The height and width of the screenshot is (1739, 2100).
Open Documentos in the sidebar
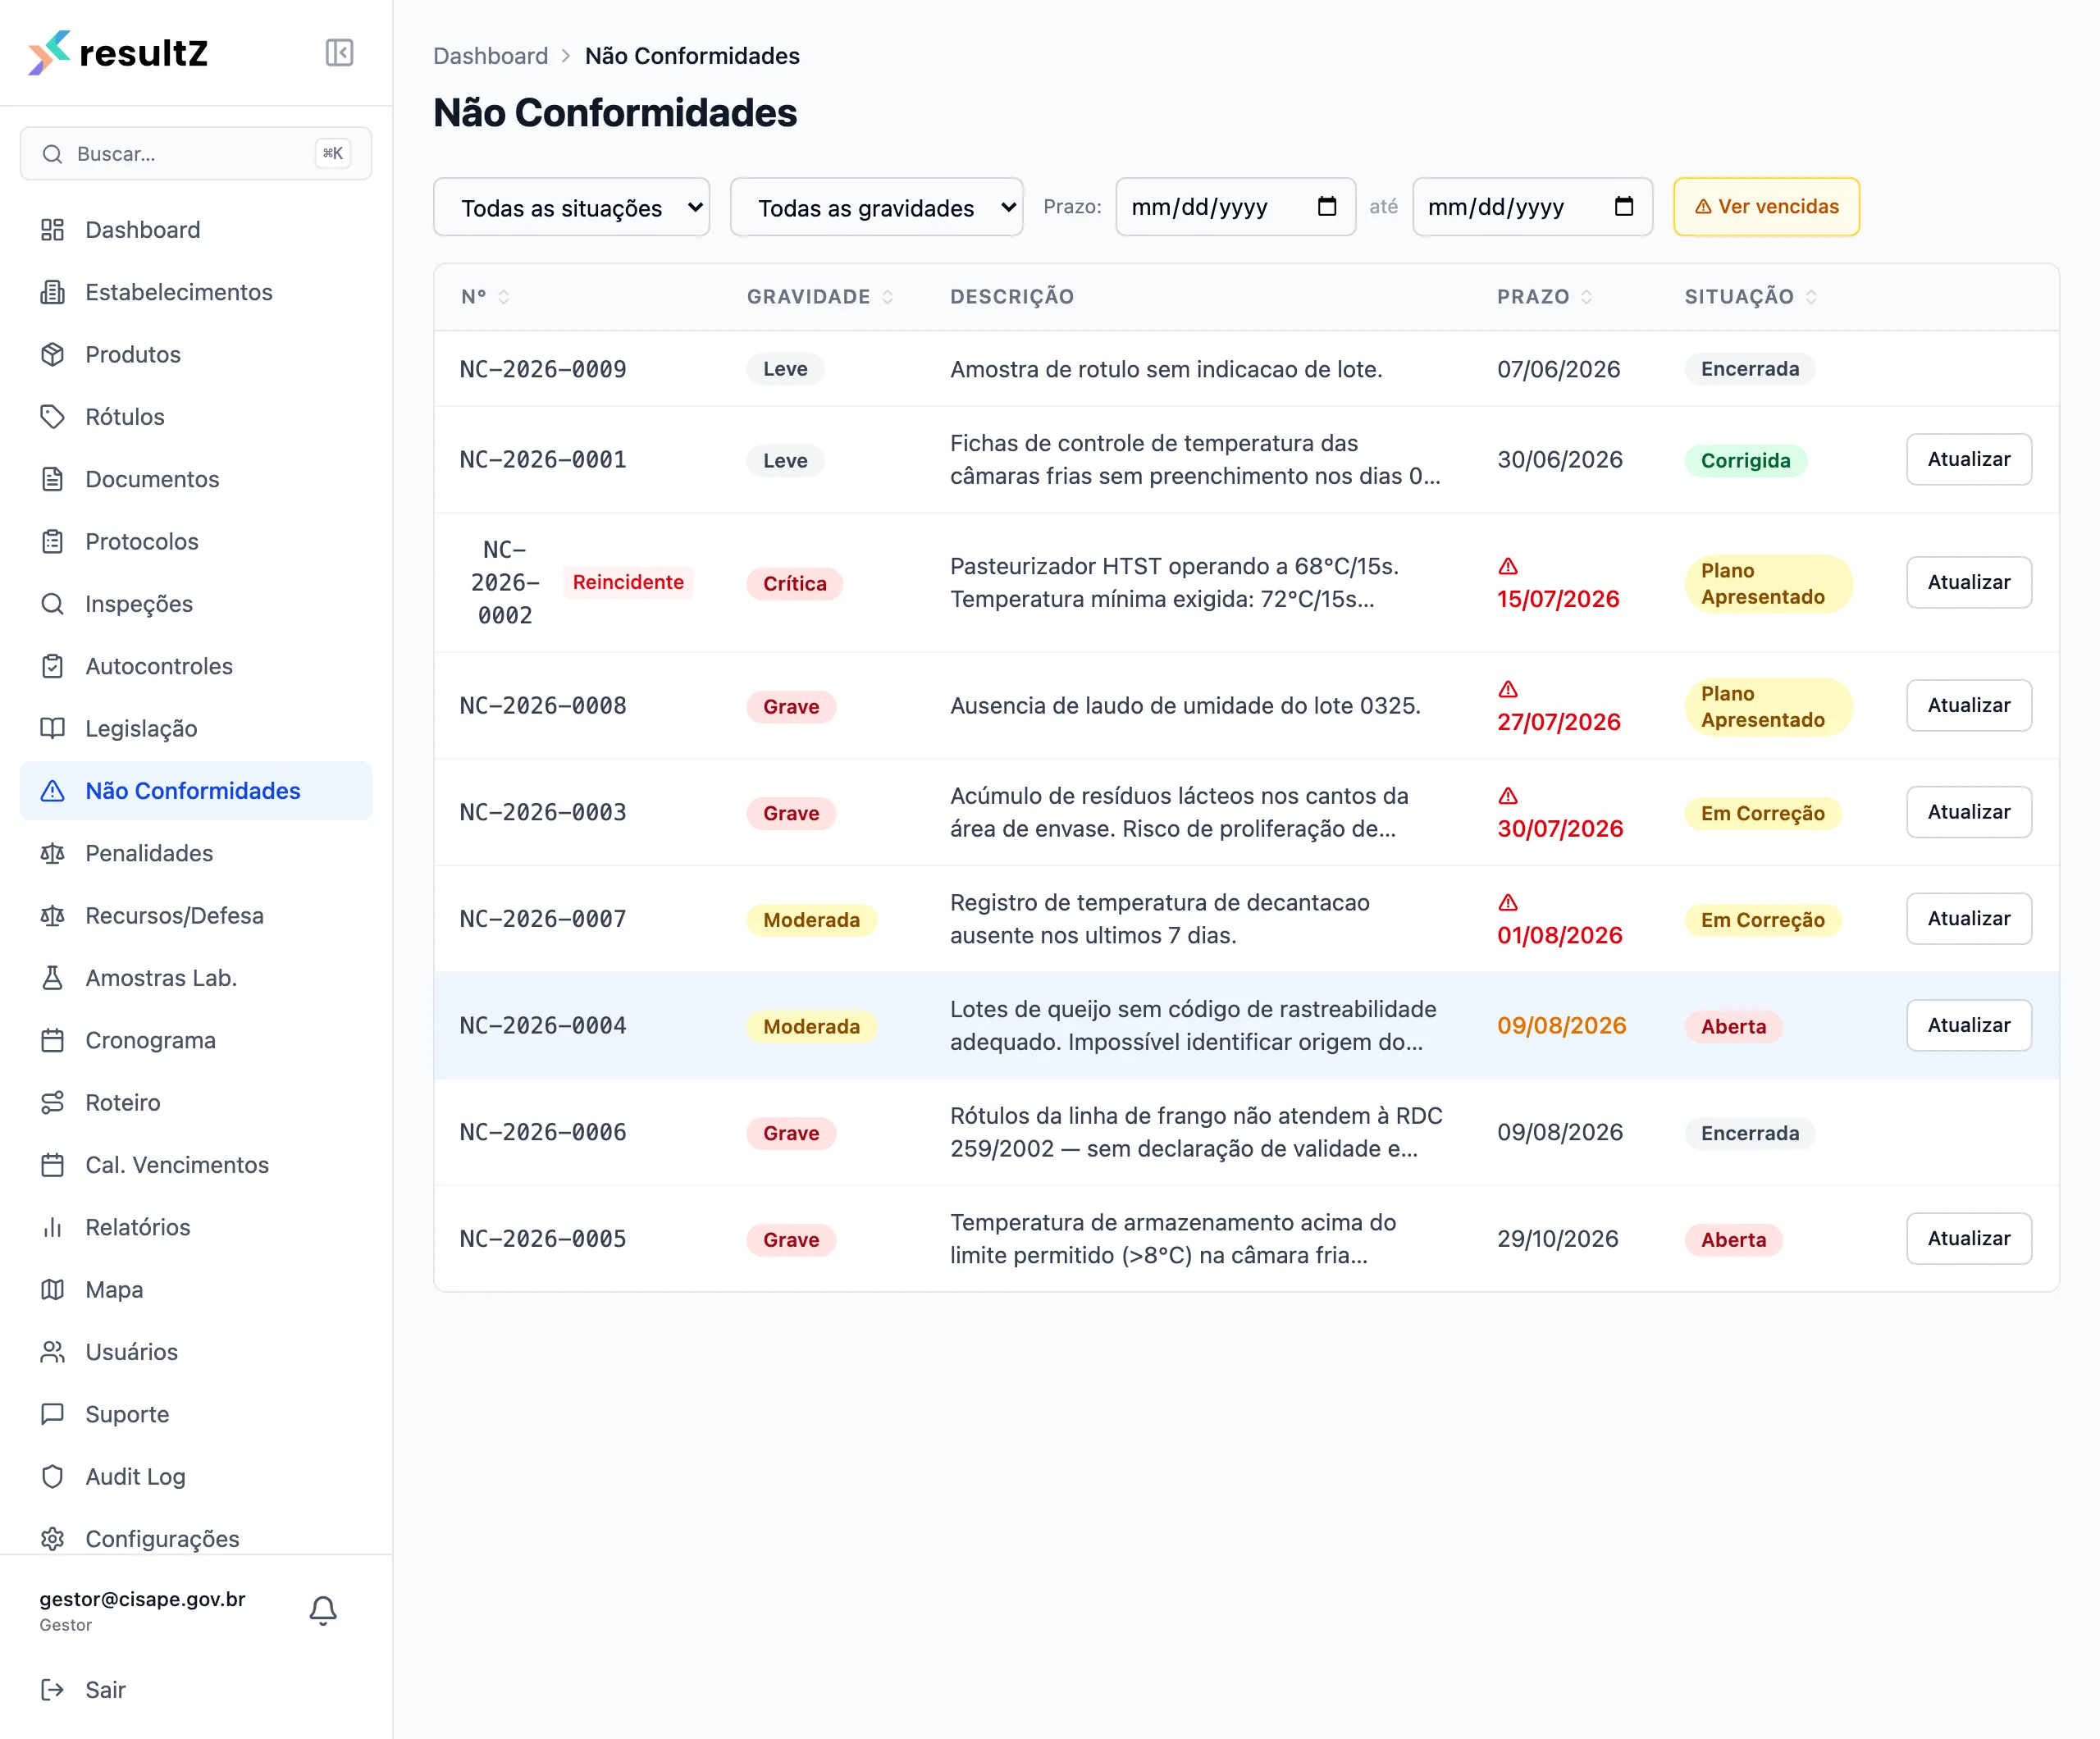(196, 479)
